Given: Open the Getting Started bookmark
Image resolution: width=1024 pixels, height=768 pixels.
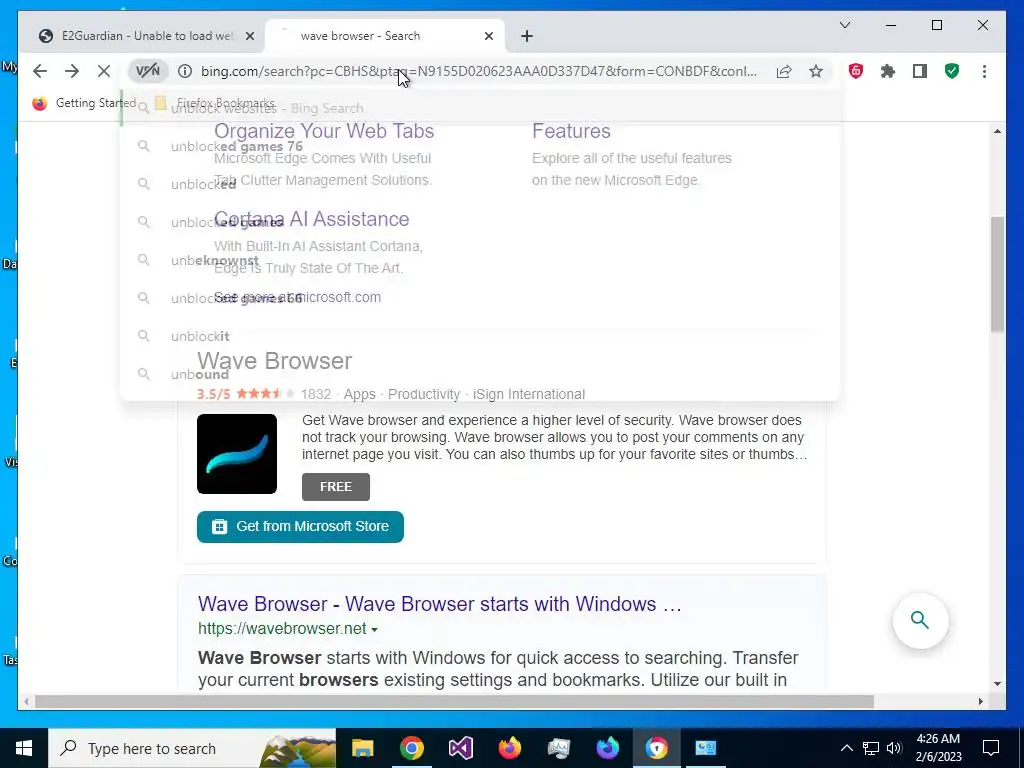Looking at the screenshot, I should tap(84, 103).
